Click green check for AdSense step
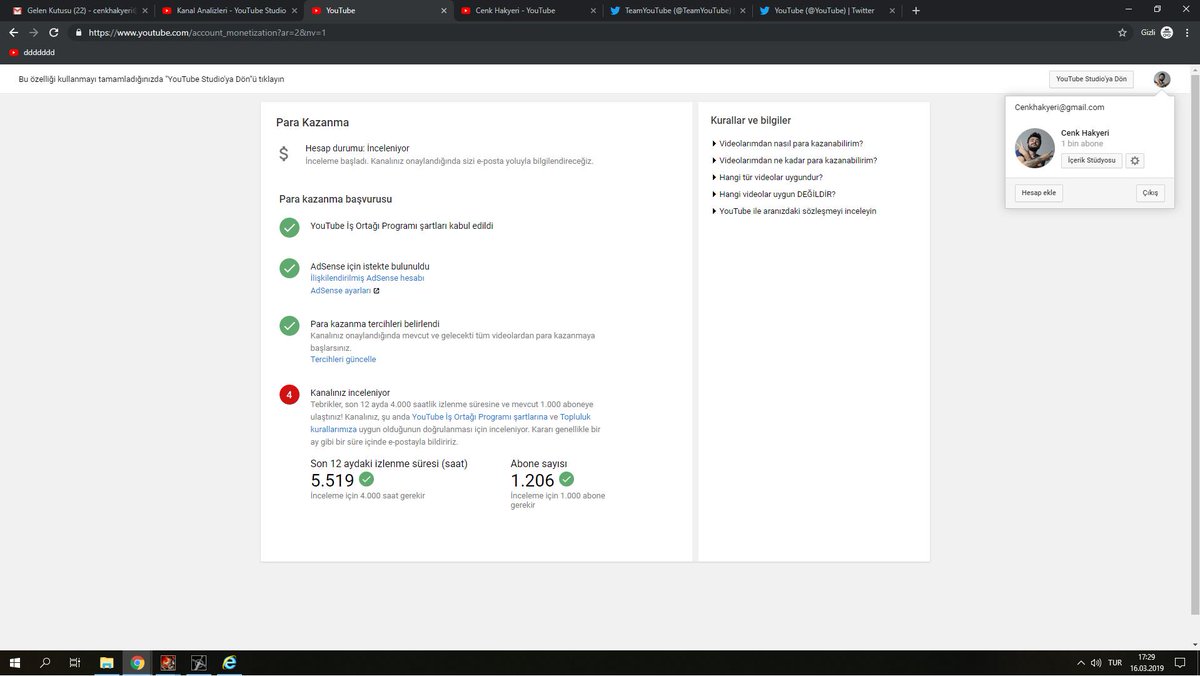 (x=289, y=268)
